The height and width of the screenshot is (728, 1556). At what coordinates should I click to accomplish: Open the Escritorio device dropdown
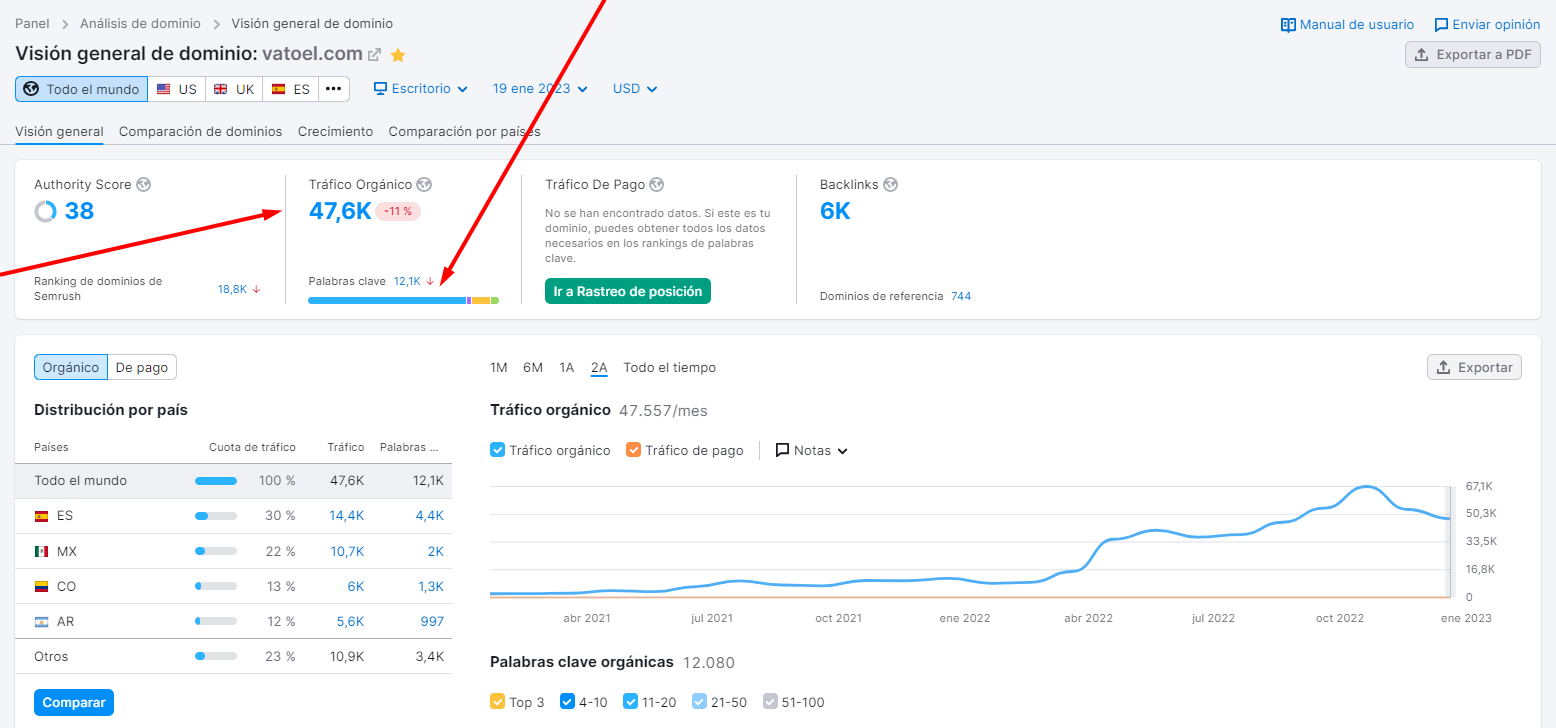click(x=420, y=88)
